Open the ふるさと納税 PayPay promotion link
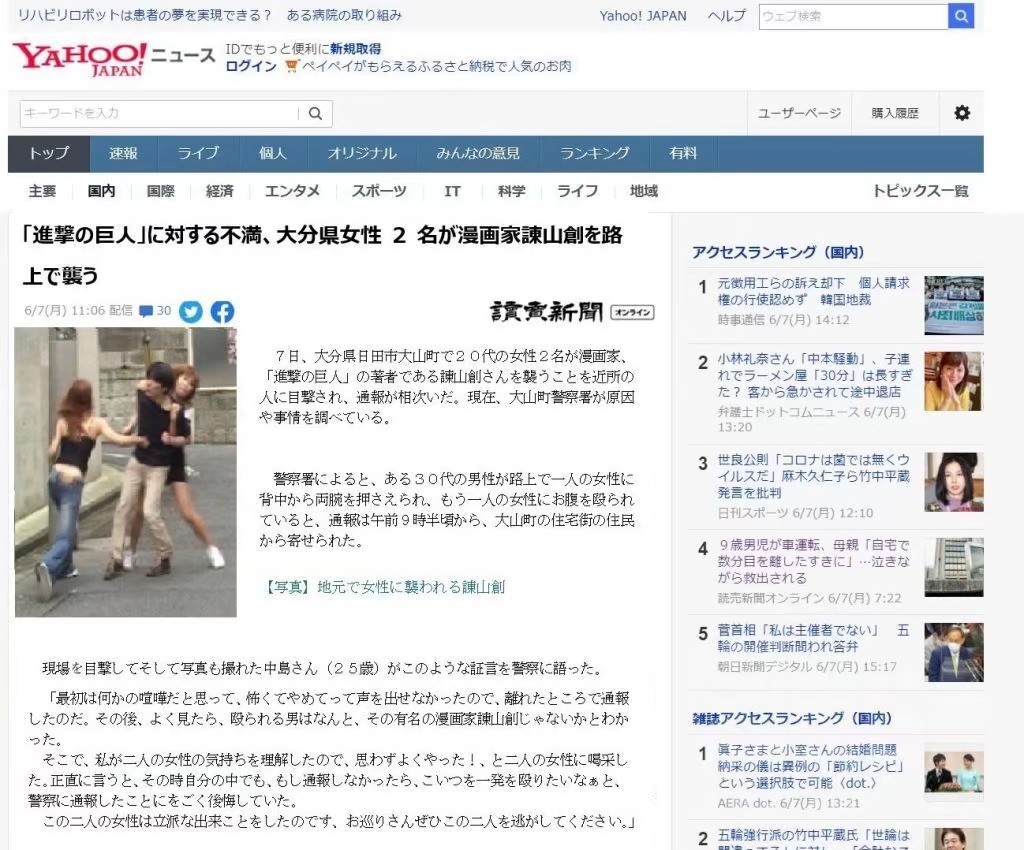Viewport: 1024px width, 850px height. (x=436, y=66)
